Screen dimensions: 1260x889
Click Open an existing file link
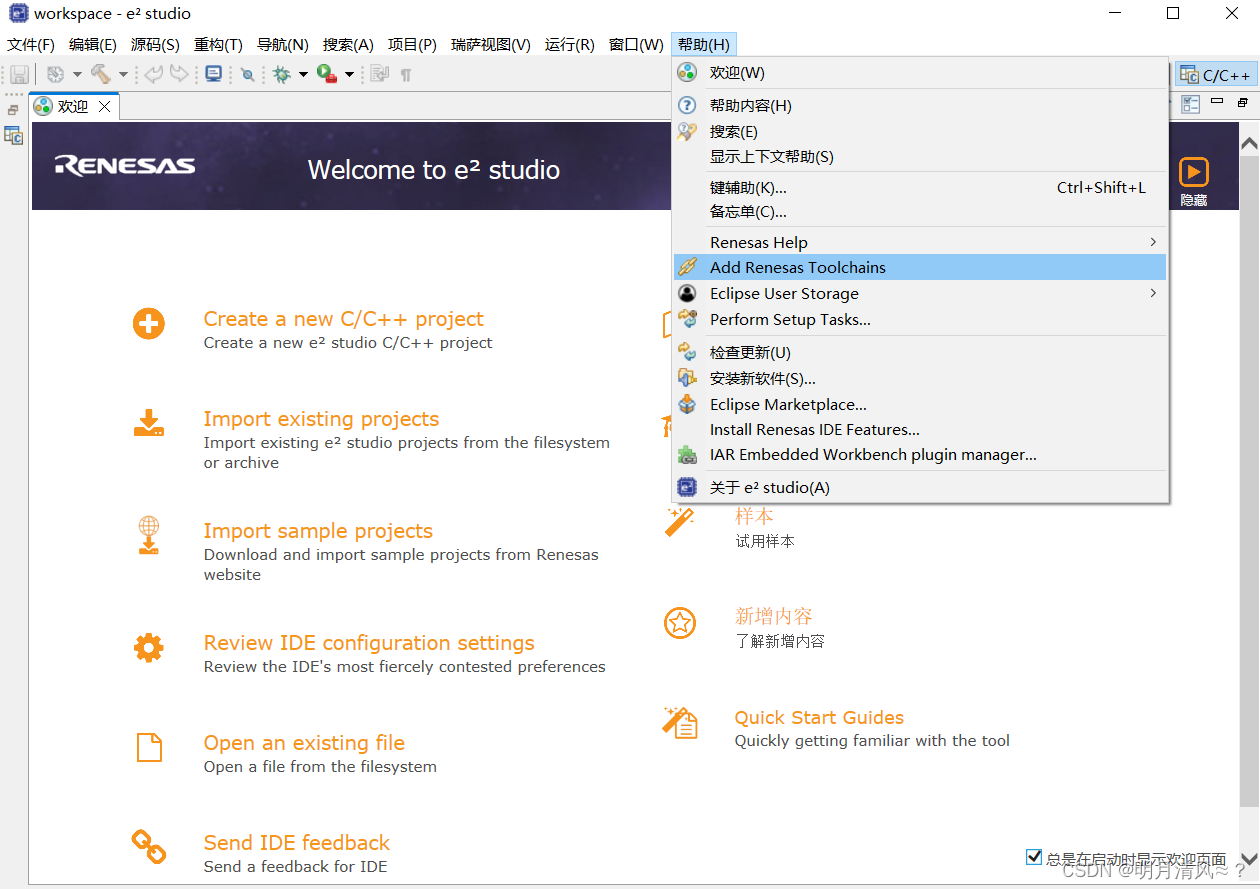(x=304, y=743)
